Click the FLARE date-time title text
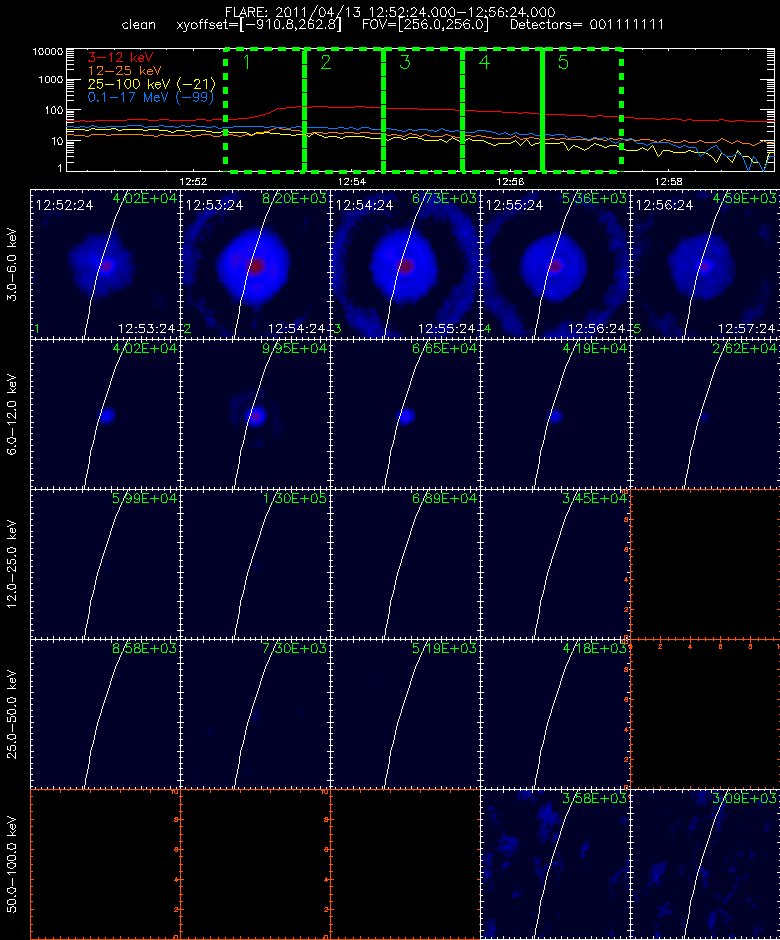 [x=390, y=12]
